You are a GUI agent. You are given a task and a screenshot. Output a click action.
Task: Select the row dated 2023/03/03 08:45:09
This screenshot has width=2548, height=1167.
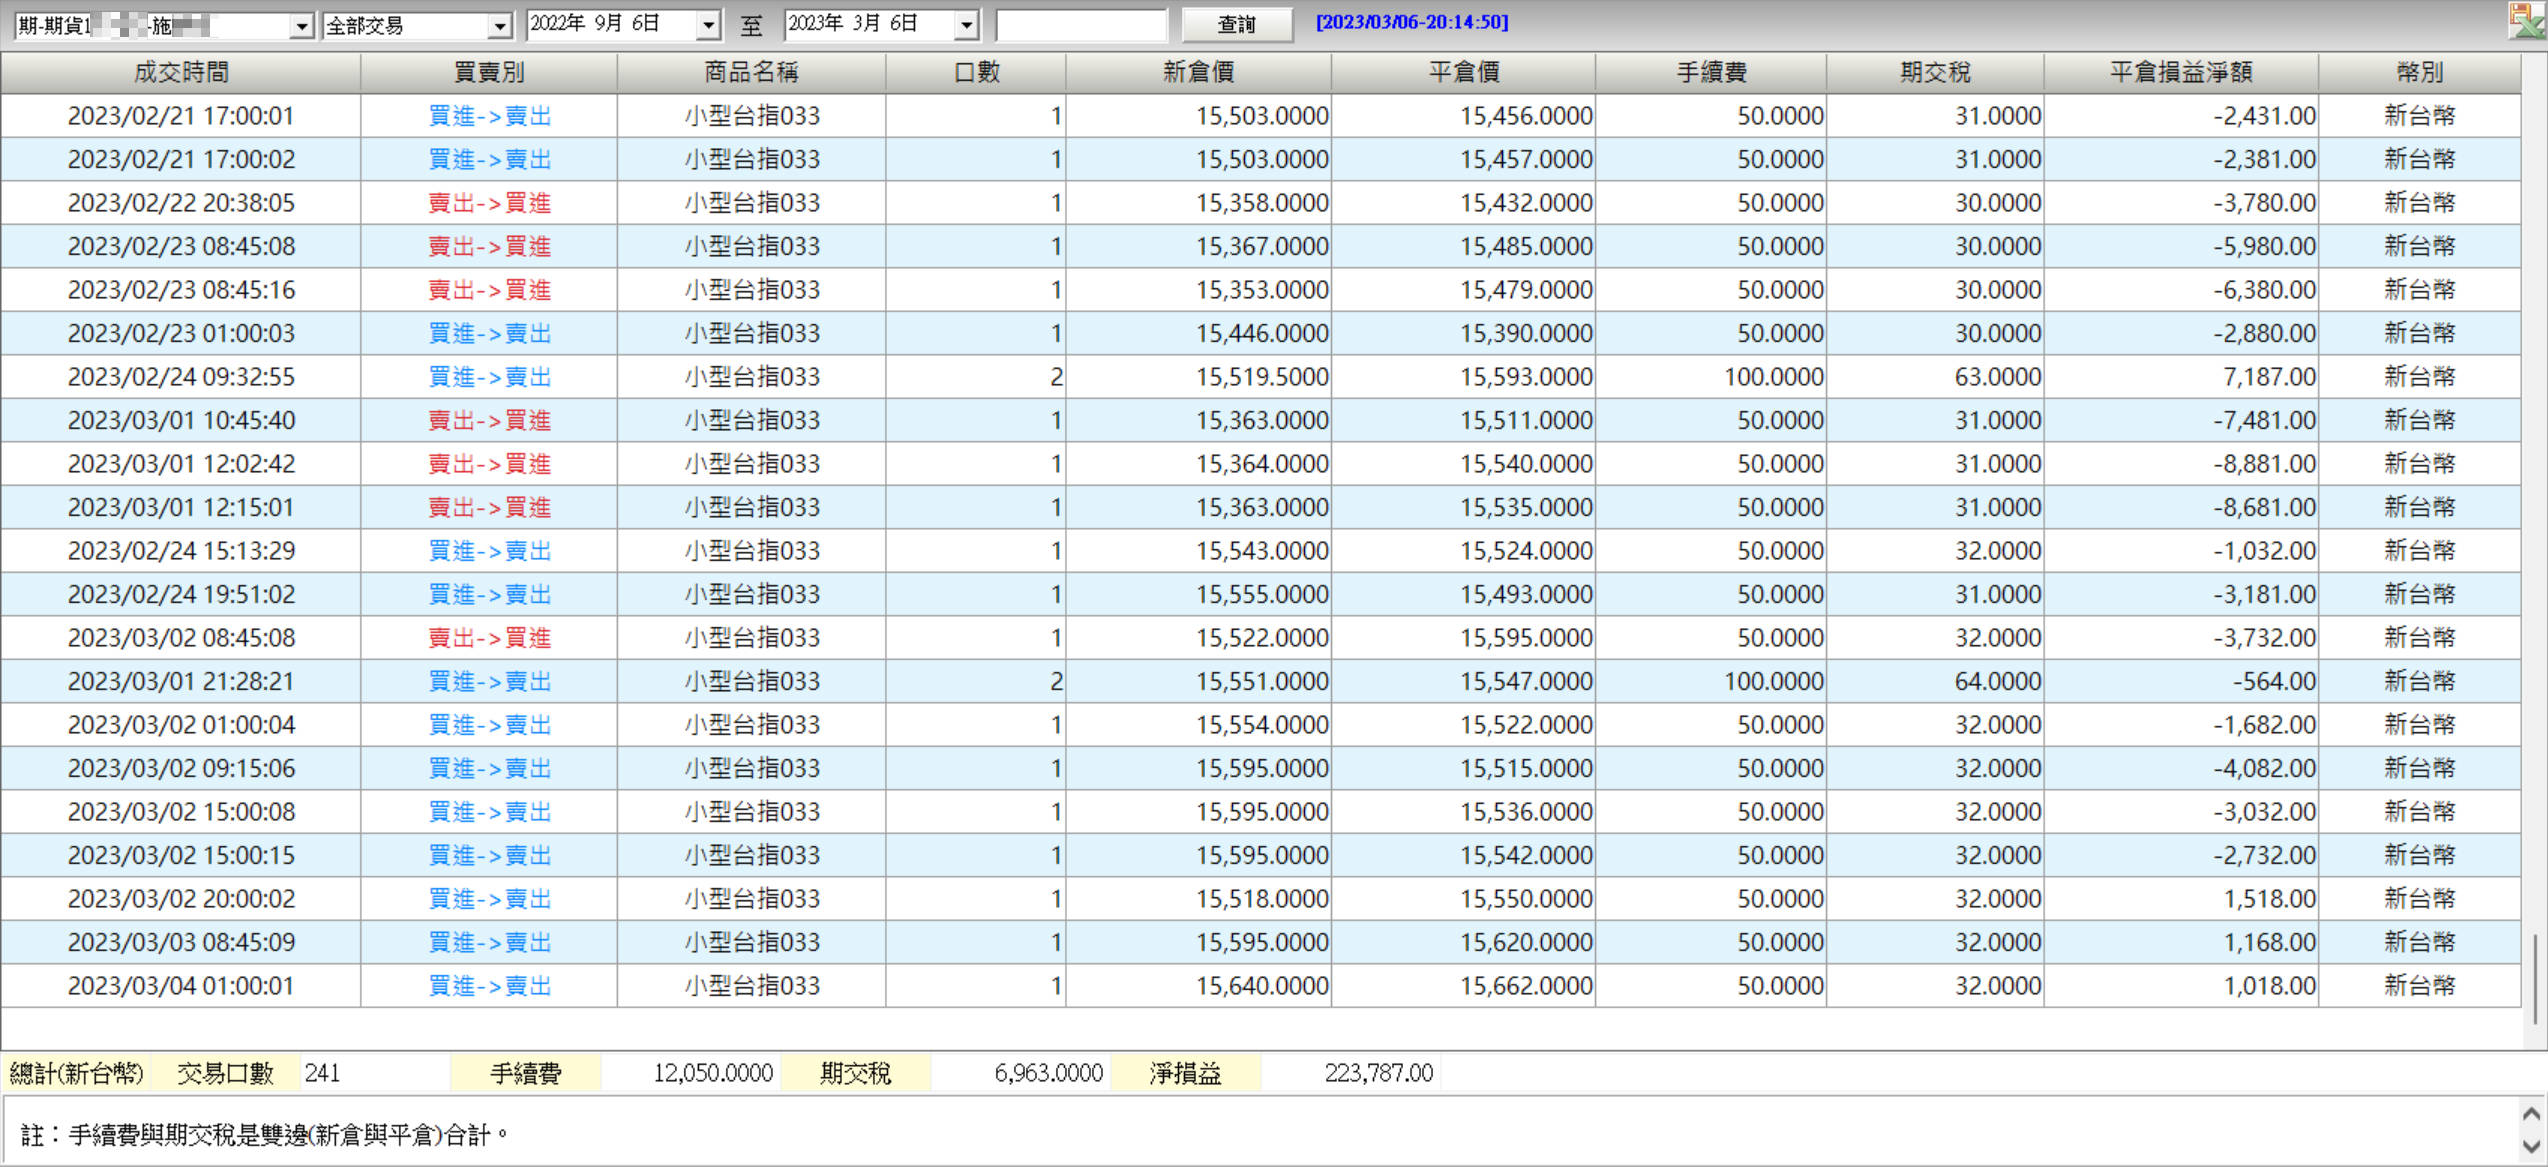click(1260, 942)
